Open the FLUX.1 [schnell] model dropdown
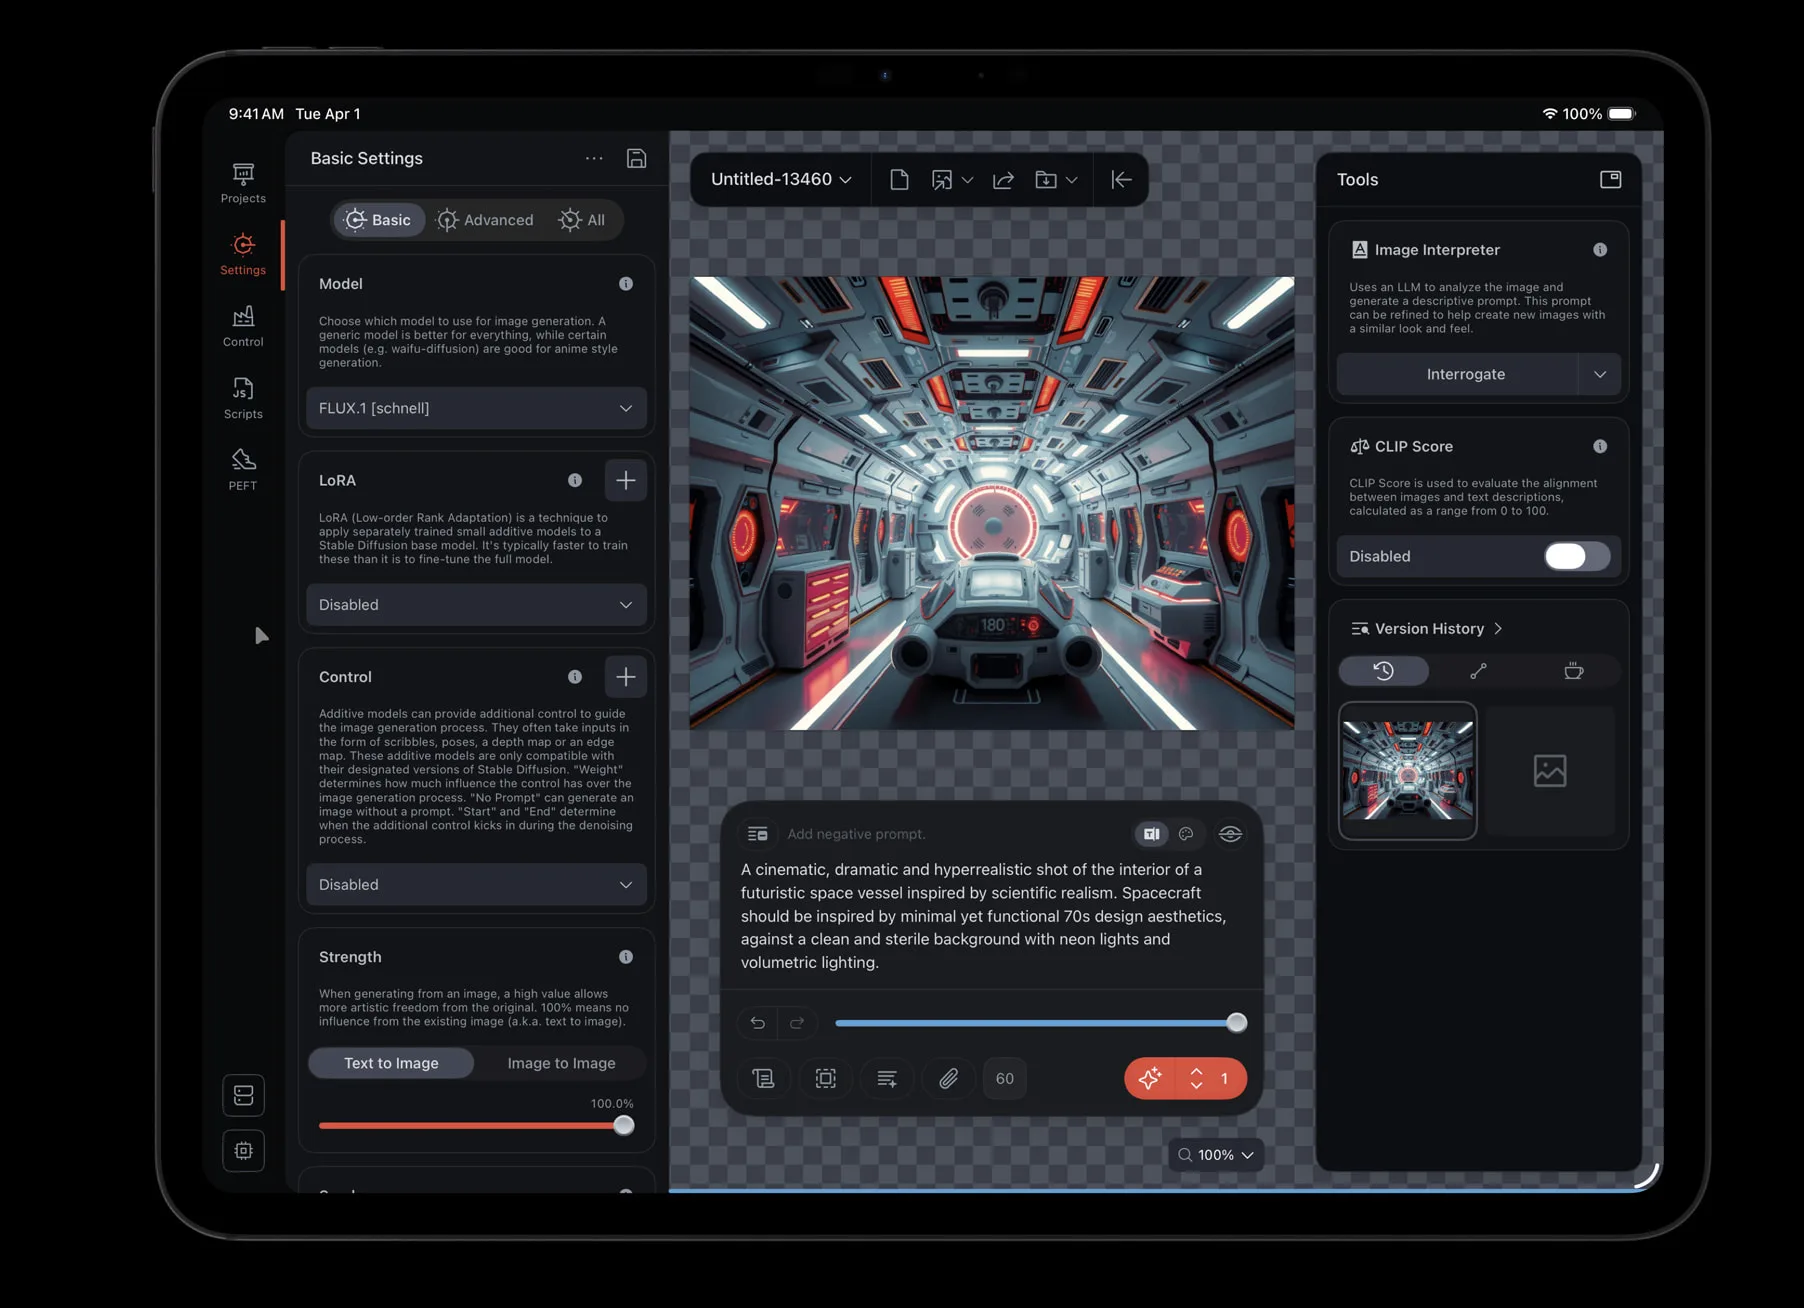 pyautogui.click(x=476, y=408)
